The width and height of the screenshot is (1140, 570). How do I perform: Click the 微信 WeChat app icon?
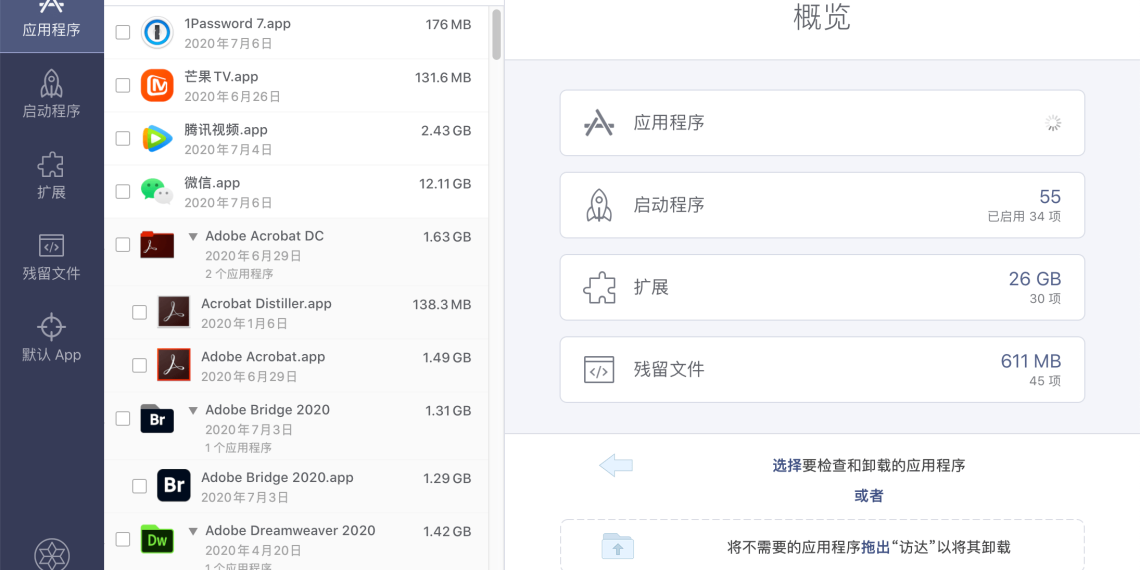point(157,191)
